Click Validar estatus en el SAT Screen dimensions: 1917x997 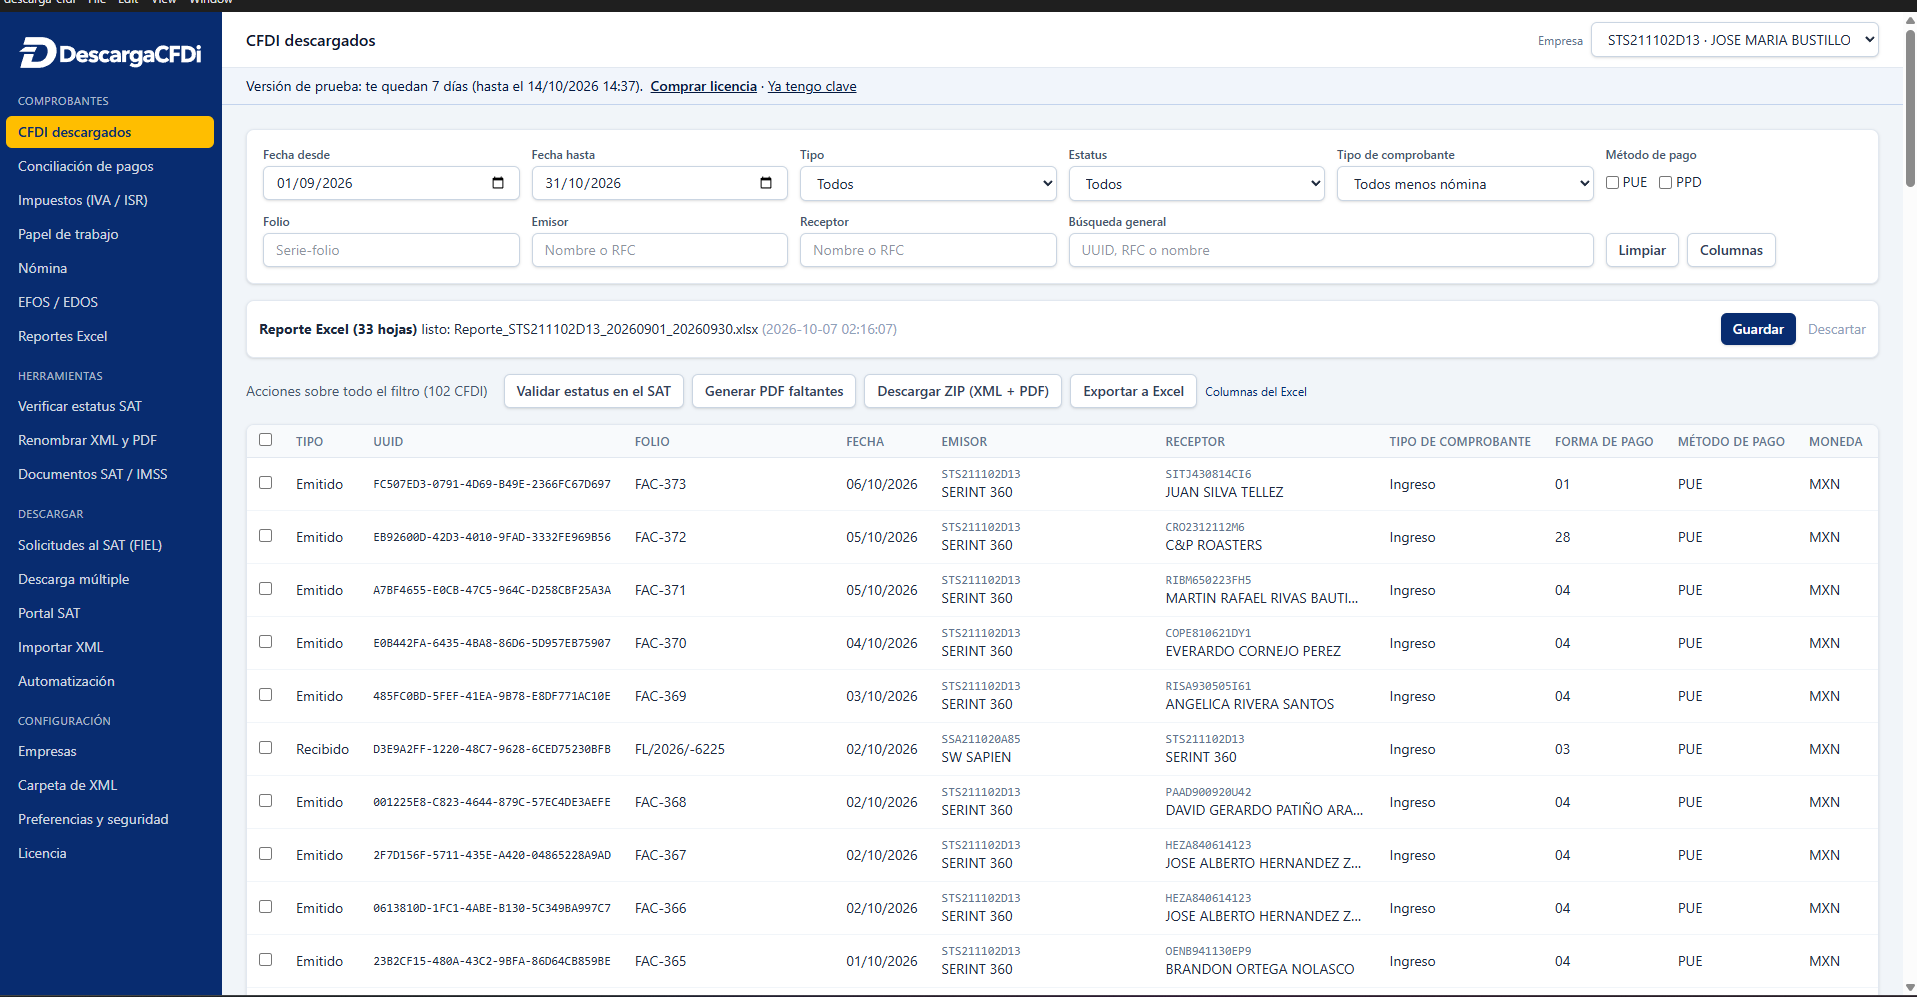tap(593, 391)
